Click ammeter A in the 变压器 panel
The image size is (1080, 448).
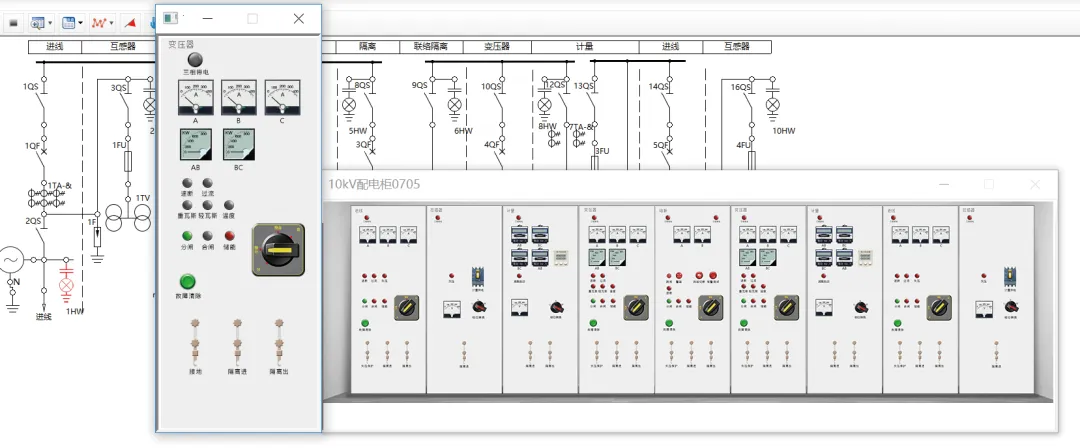pyautogui.click(x=196, y=97)
